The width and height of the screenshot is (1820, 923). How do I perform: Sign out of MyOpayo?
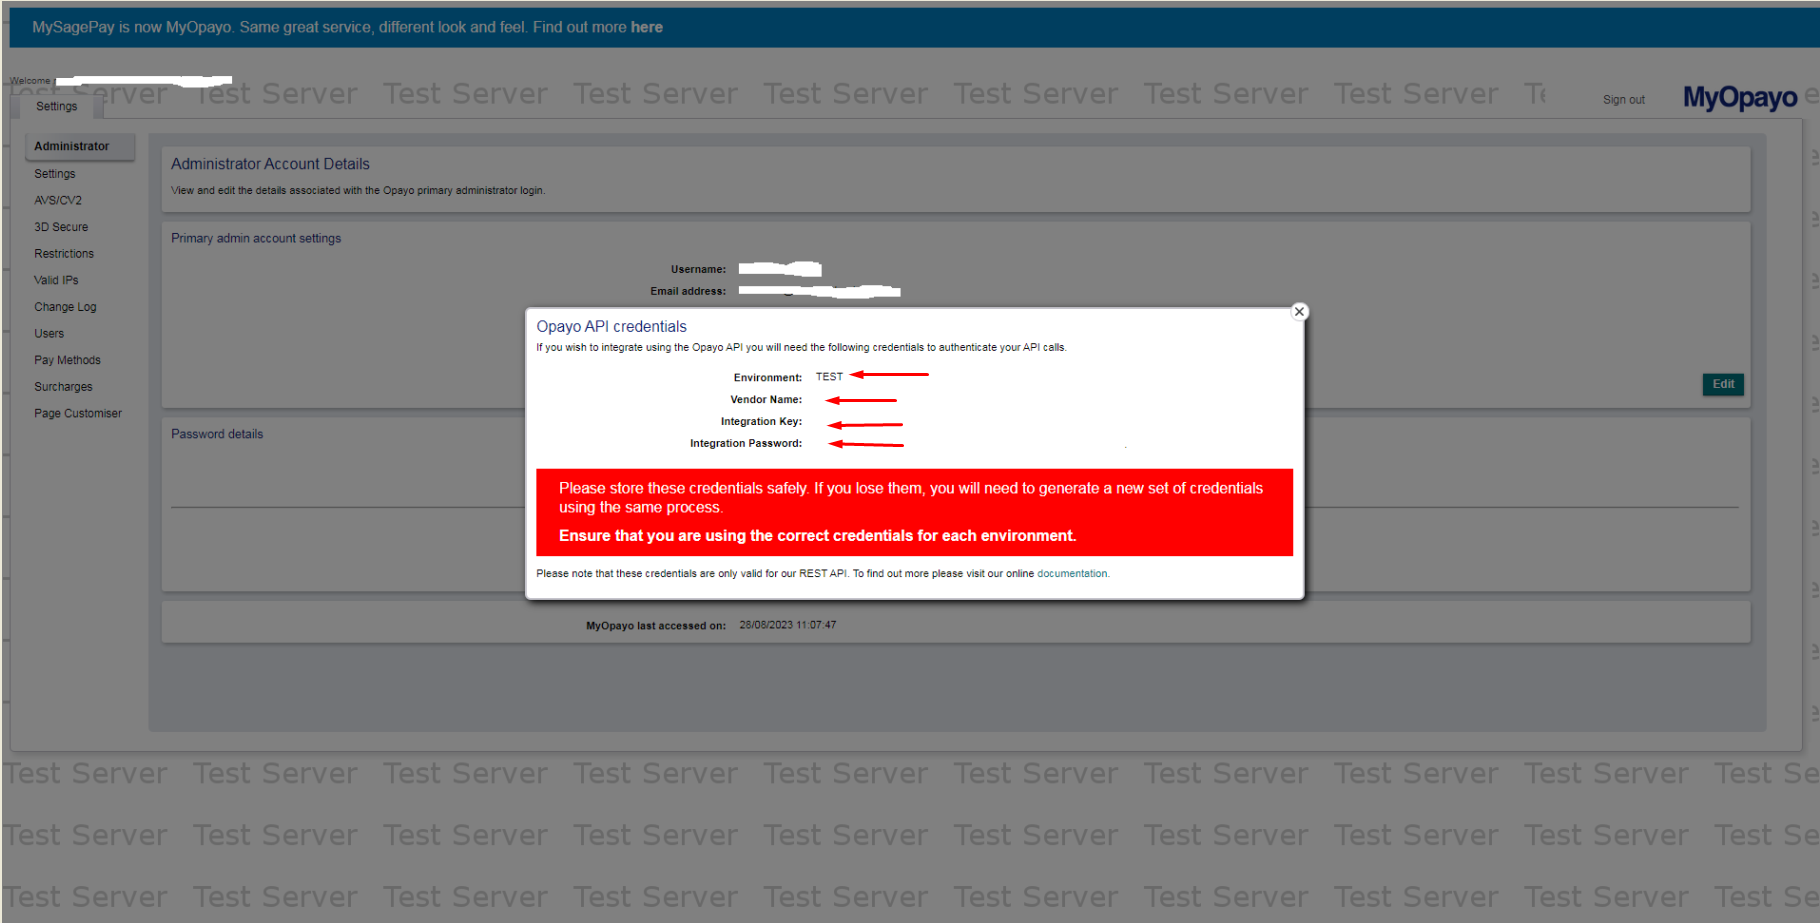click(x=1623, y=100)
